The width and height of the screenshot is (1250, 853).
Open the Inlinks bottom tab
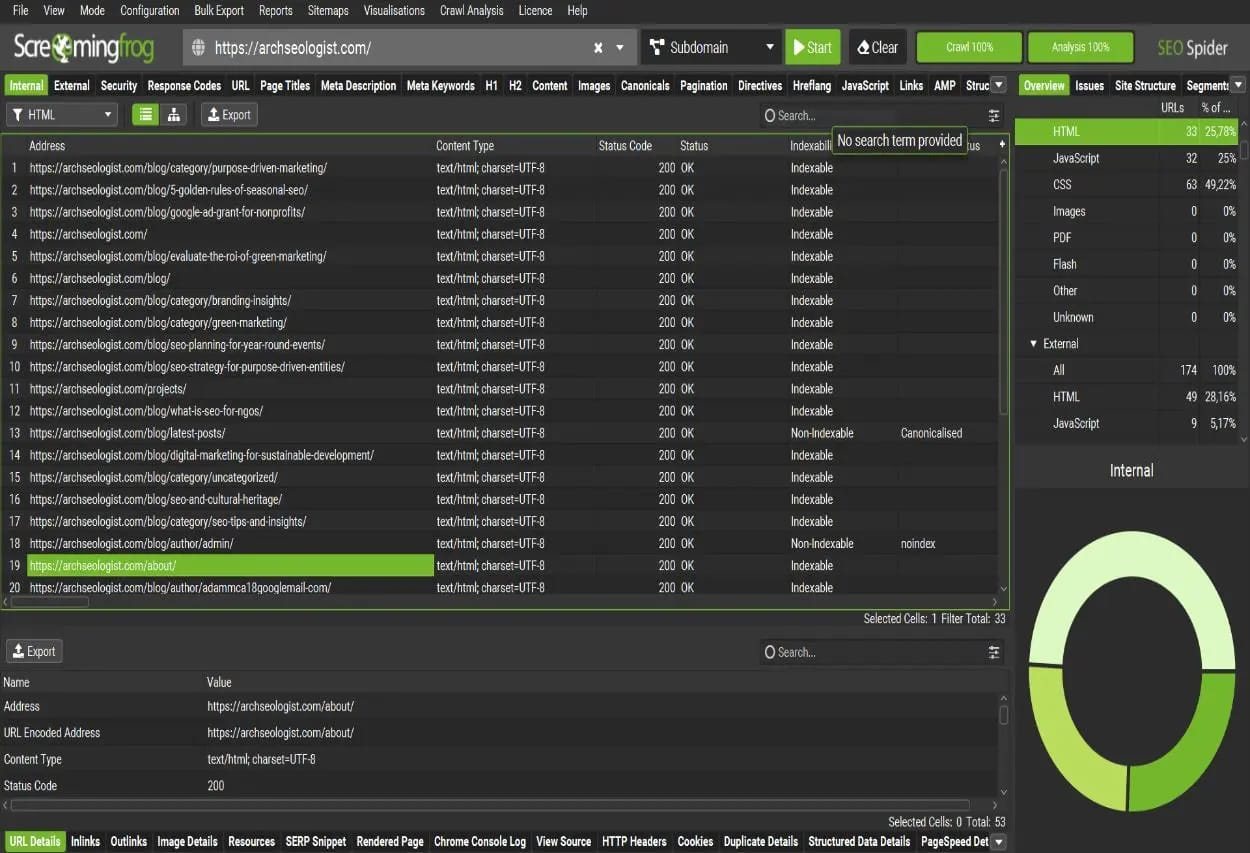tap(85, 842)
